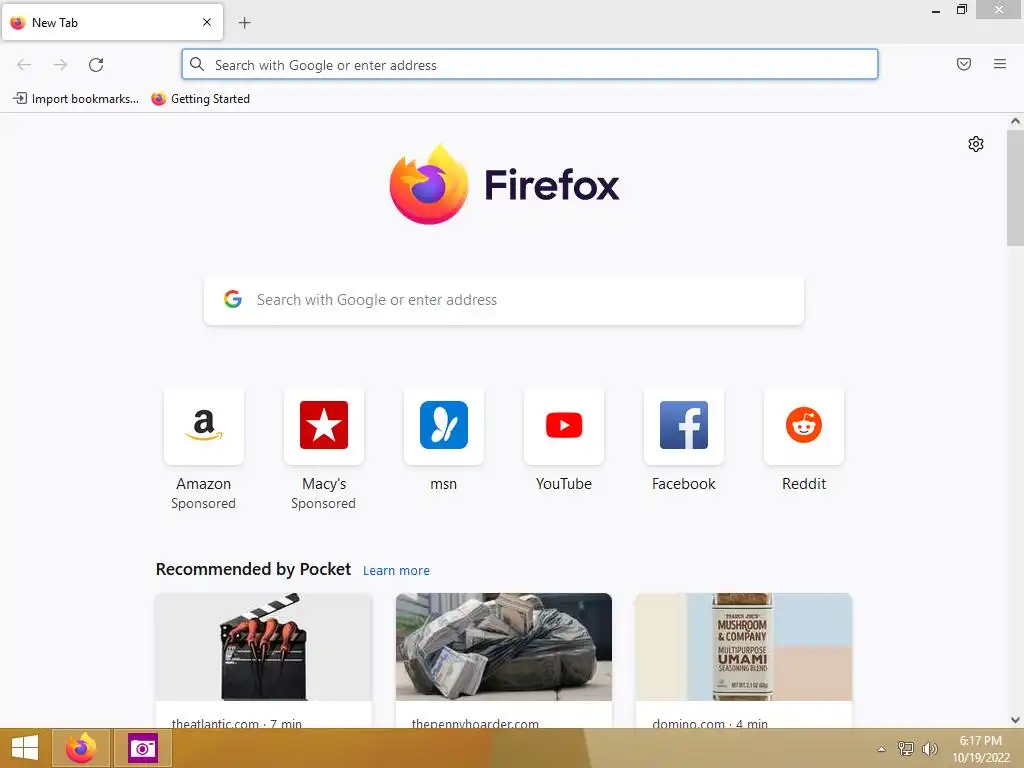Open the theatlantic.com Pocket story thumbnail
This screenshot has height=768, width=1024.
pyautogui.click(x=263, y=647)
